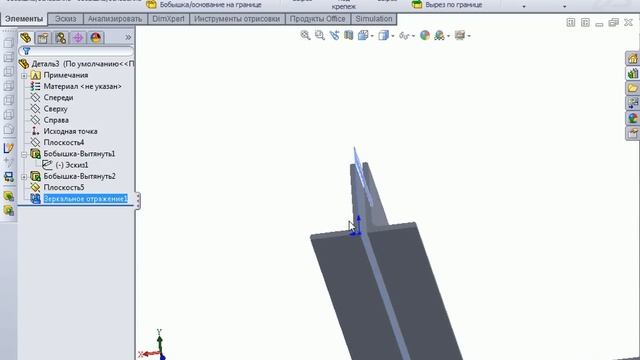Open ConfigurationManager panel tab
The image size is (640, 360).
60,38
